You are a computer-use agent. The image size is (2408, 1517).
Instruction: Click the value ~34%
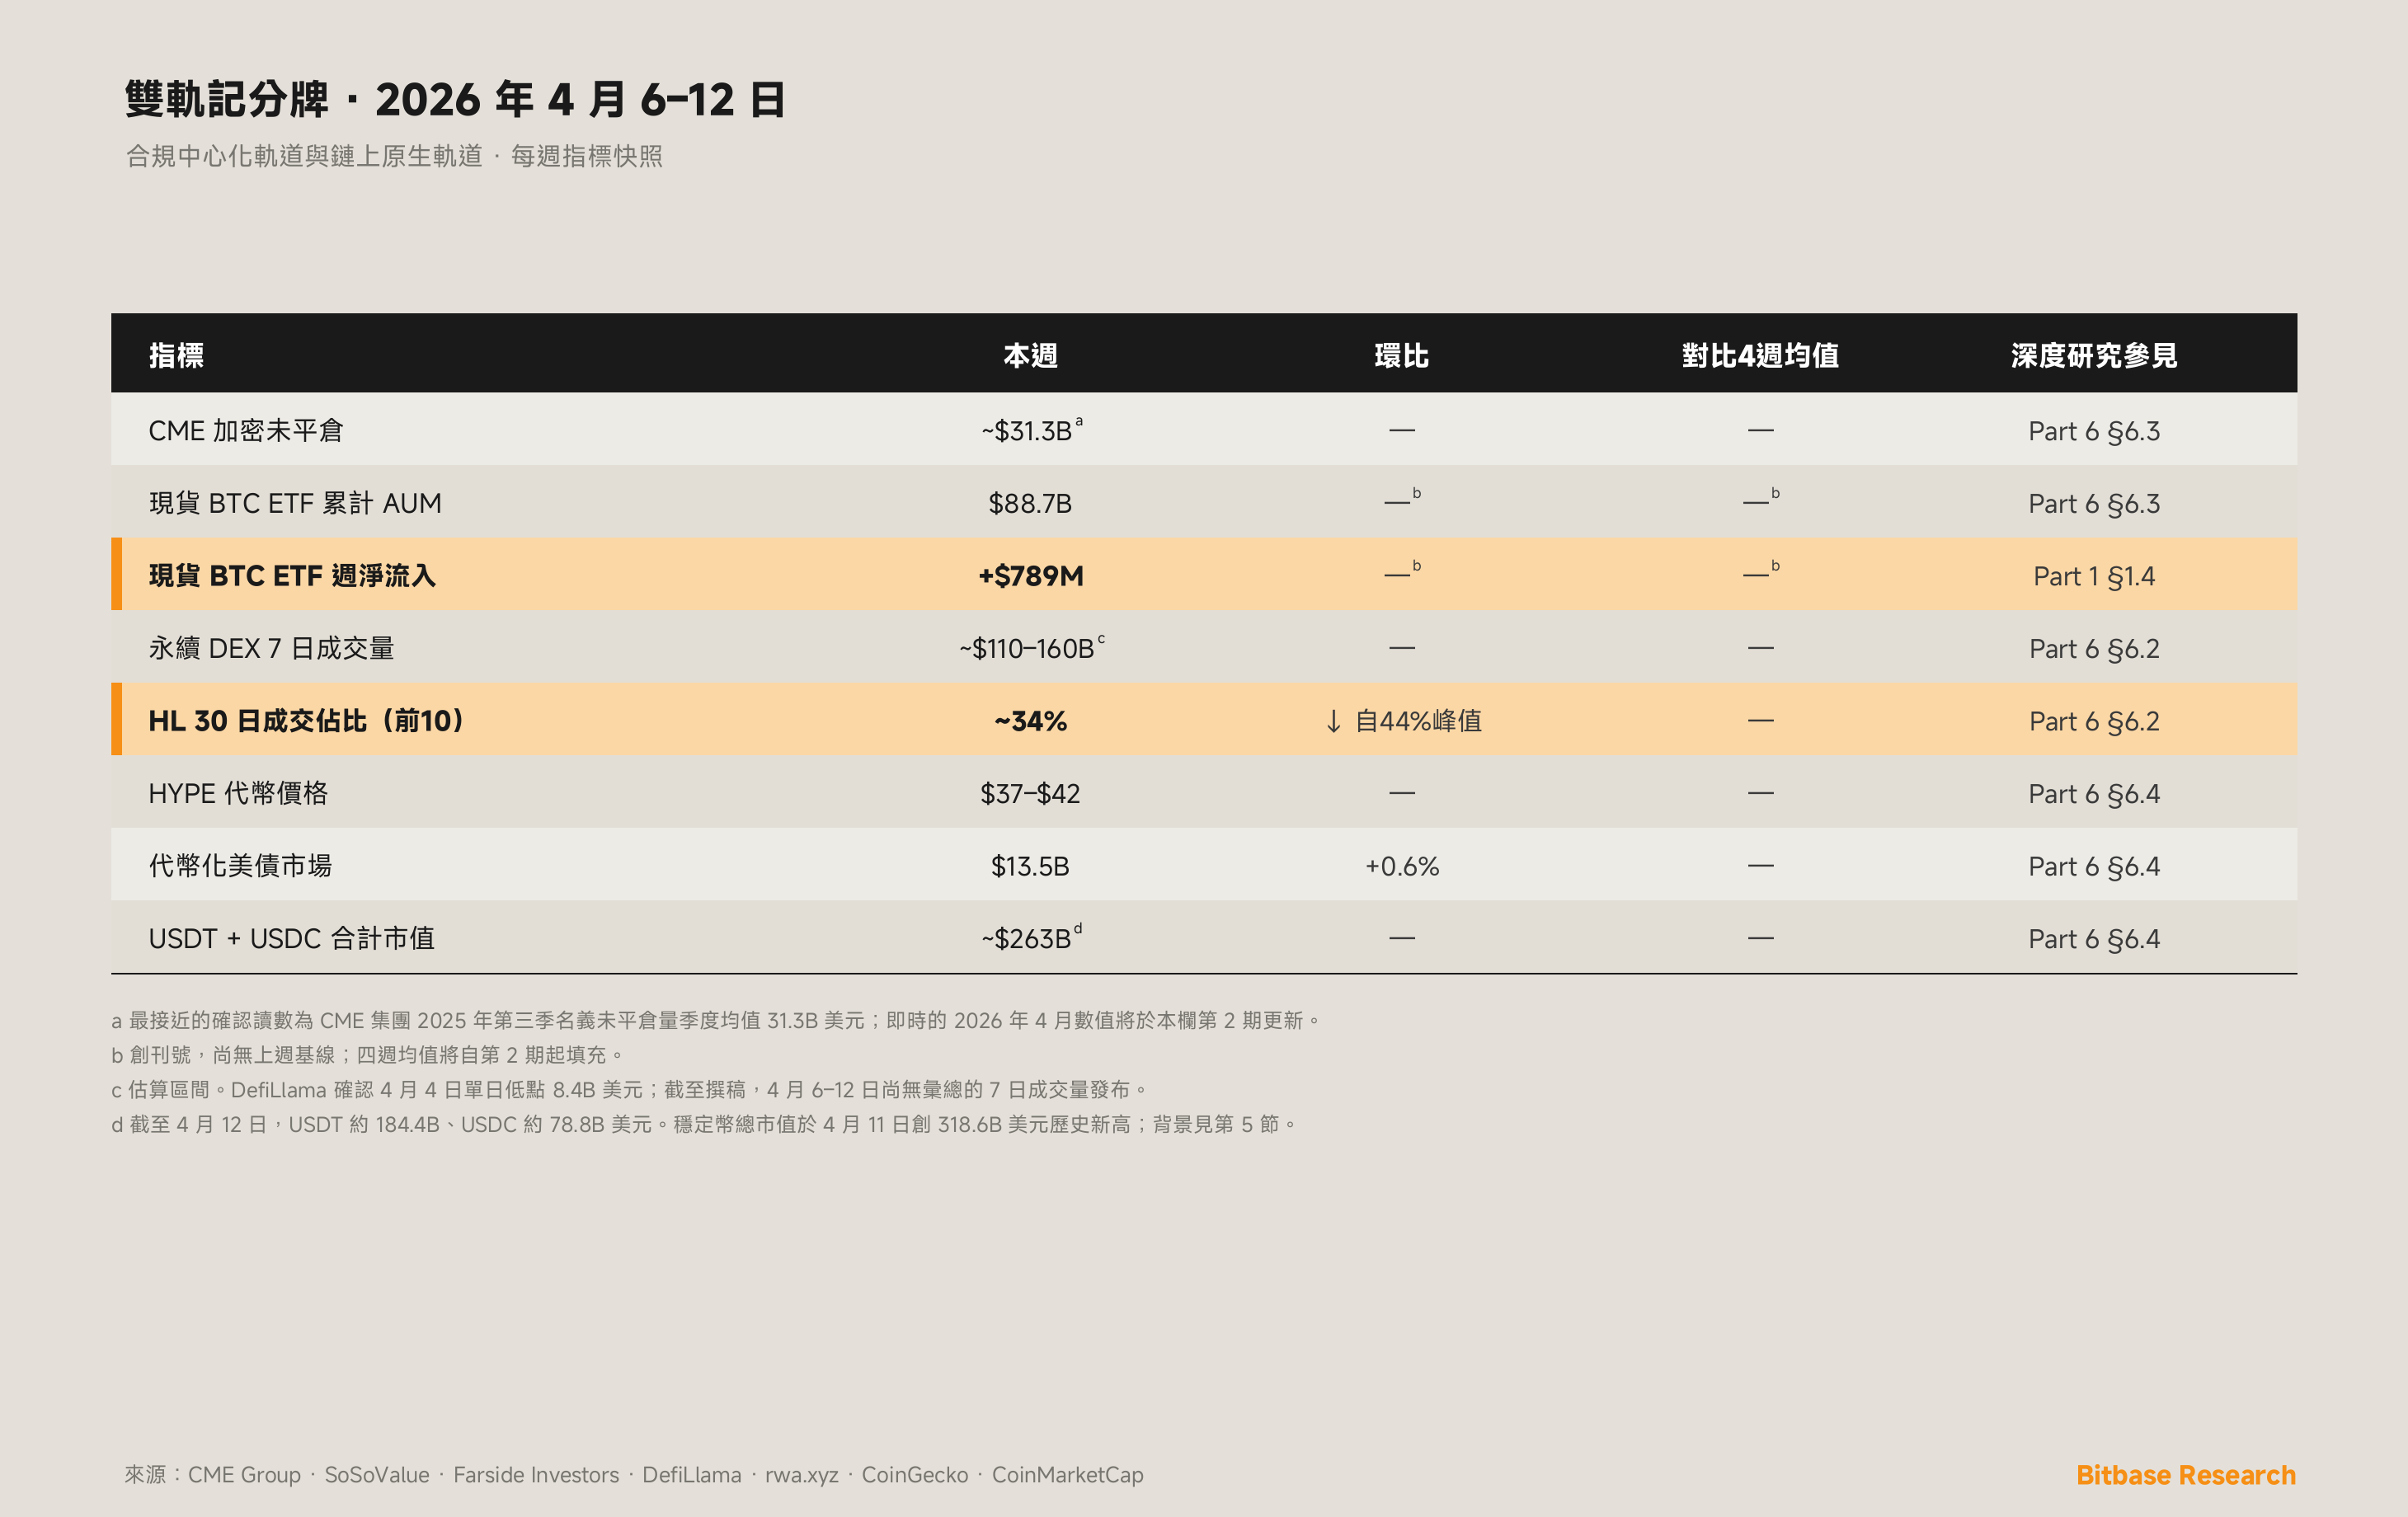(1030, 721)
